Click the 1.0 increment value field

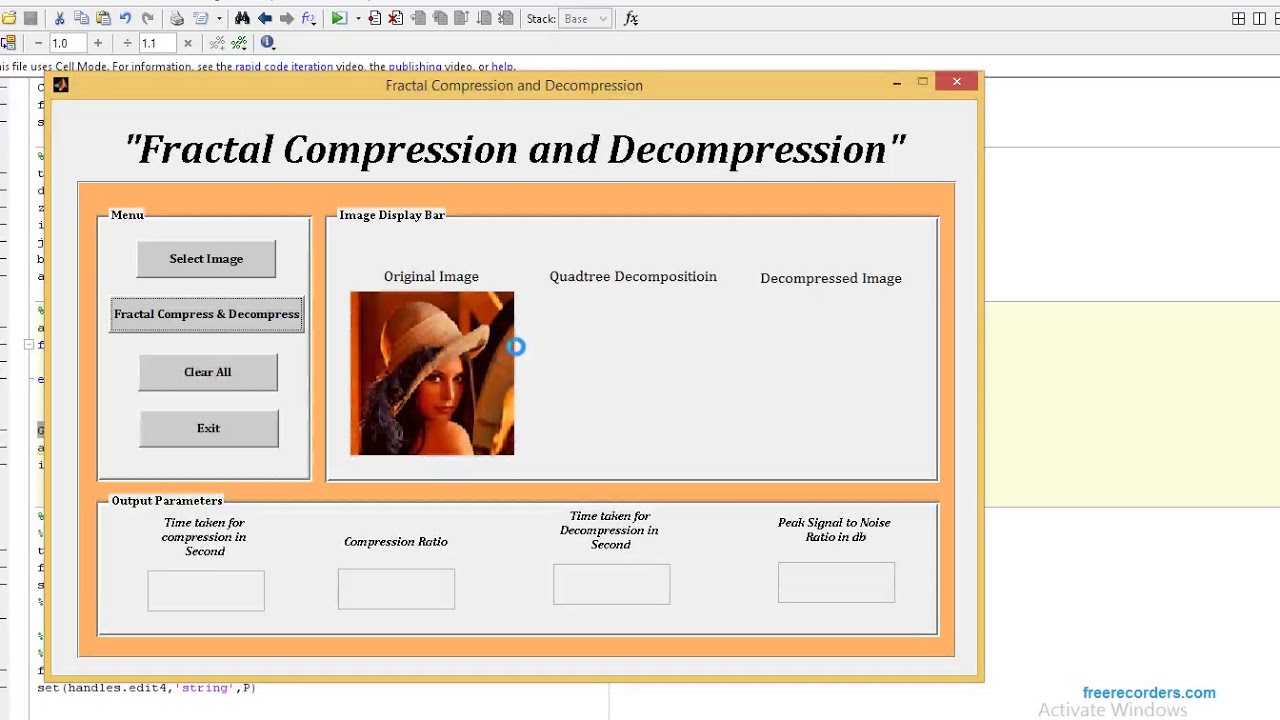coord(68,43)
